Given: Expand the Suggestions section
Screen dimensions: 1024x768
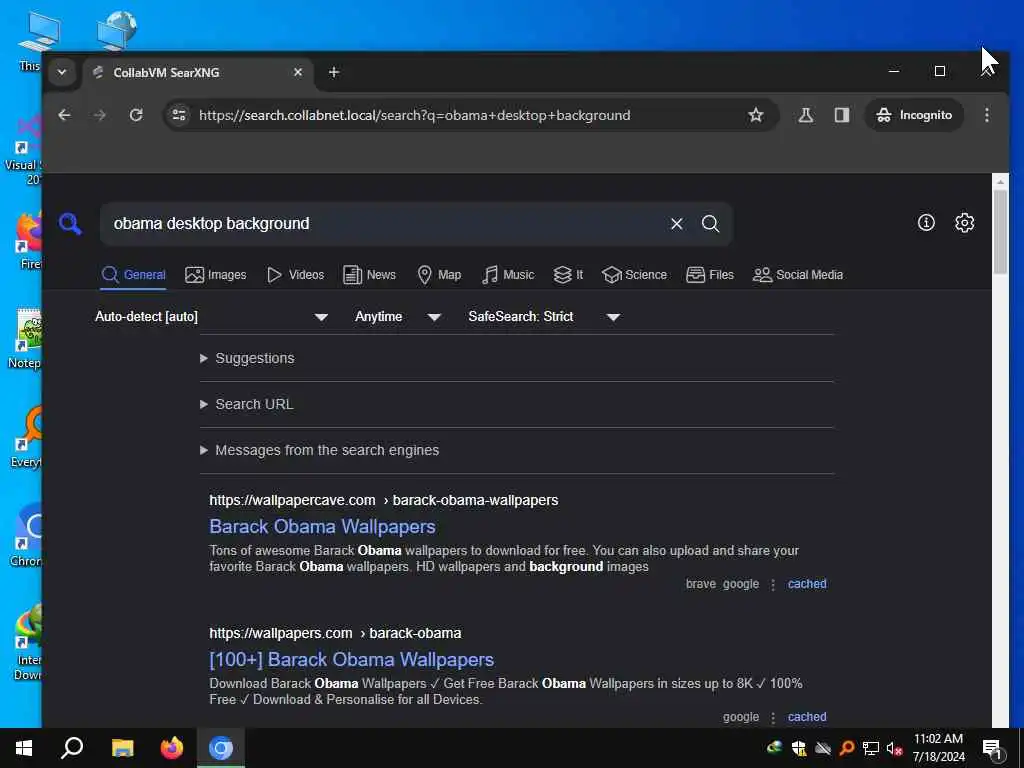Looking at the screenshot, I should 248,358.
